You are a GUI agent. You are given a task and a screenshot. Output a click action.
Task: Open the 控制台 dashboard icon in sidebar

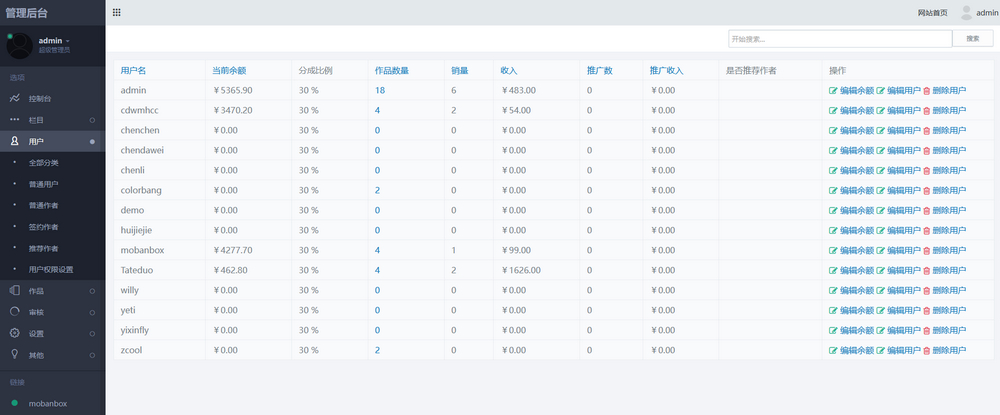14,98
